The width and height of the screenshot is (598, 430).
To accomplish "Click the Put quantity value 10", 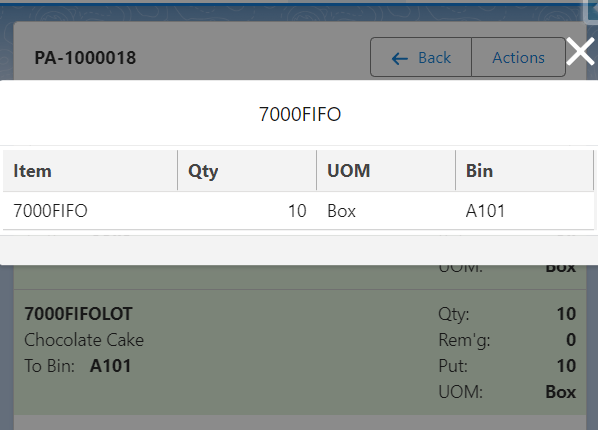I will coord(566,366).
